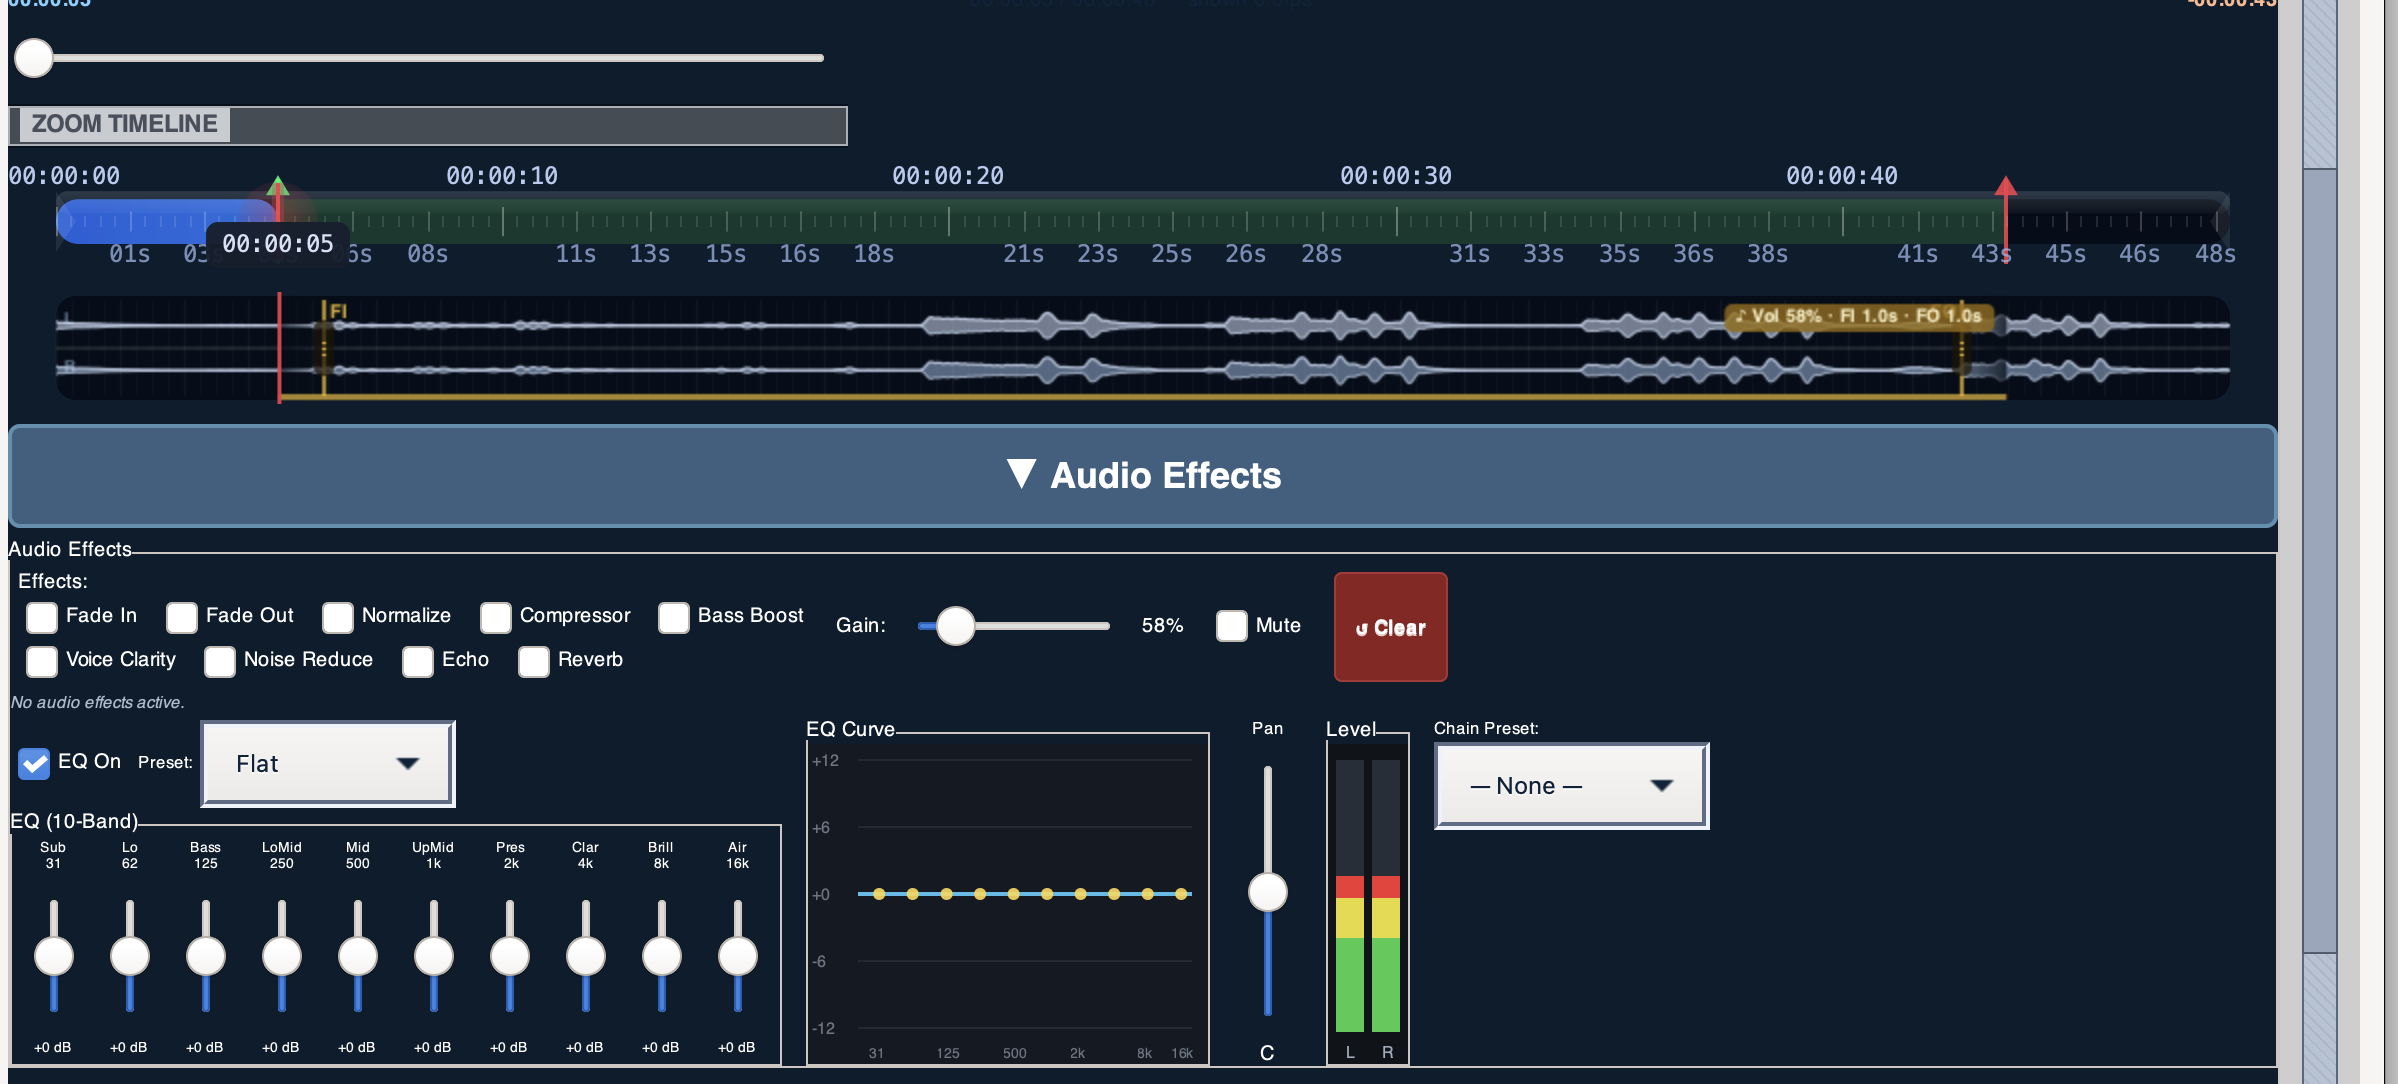Screen dimensions: 2398x1084
Task: Enable the Compressor effect
Action: 496,619
